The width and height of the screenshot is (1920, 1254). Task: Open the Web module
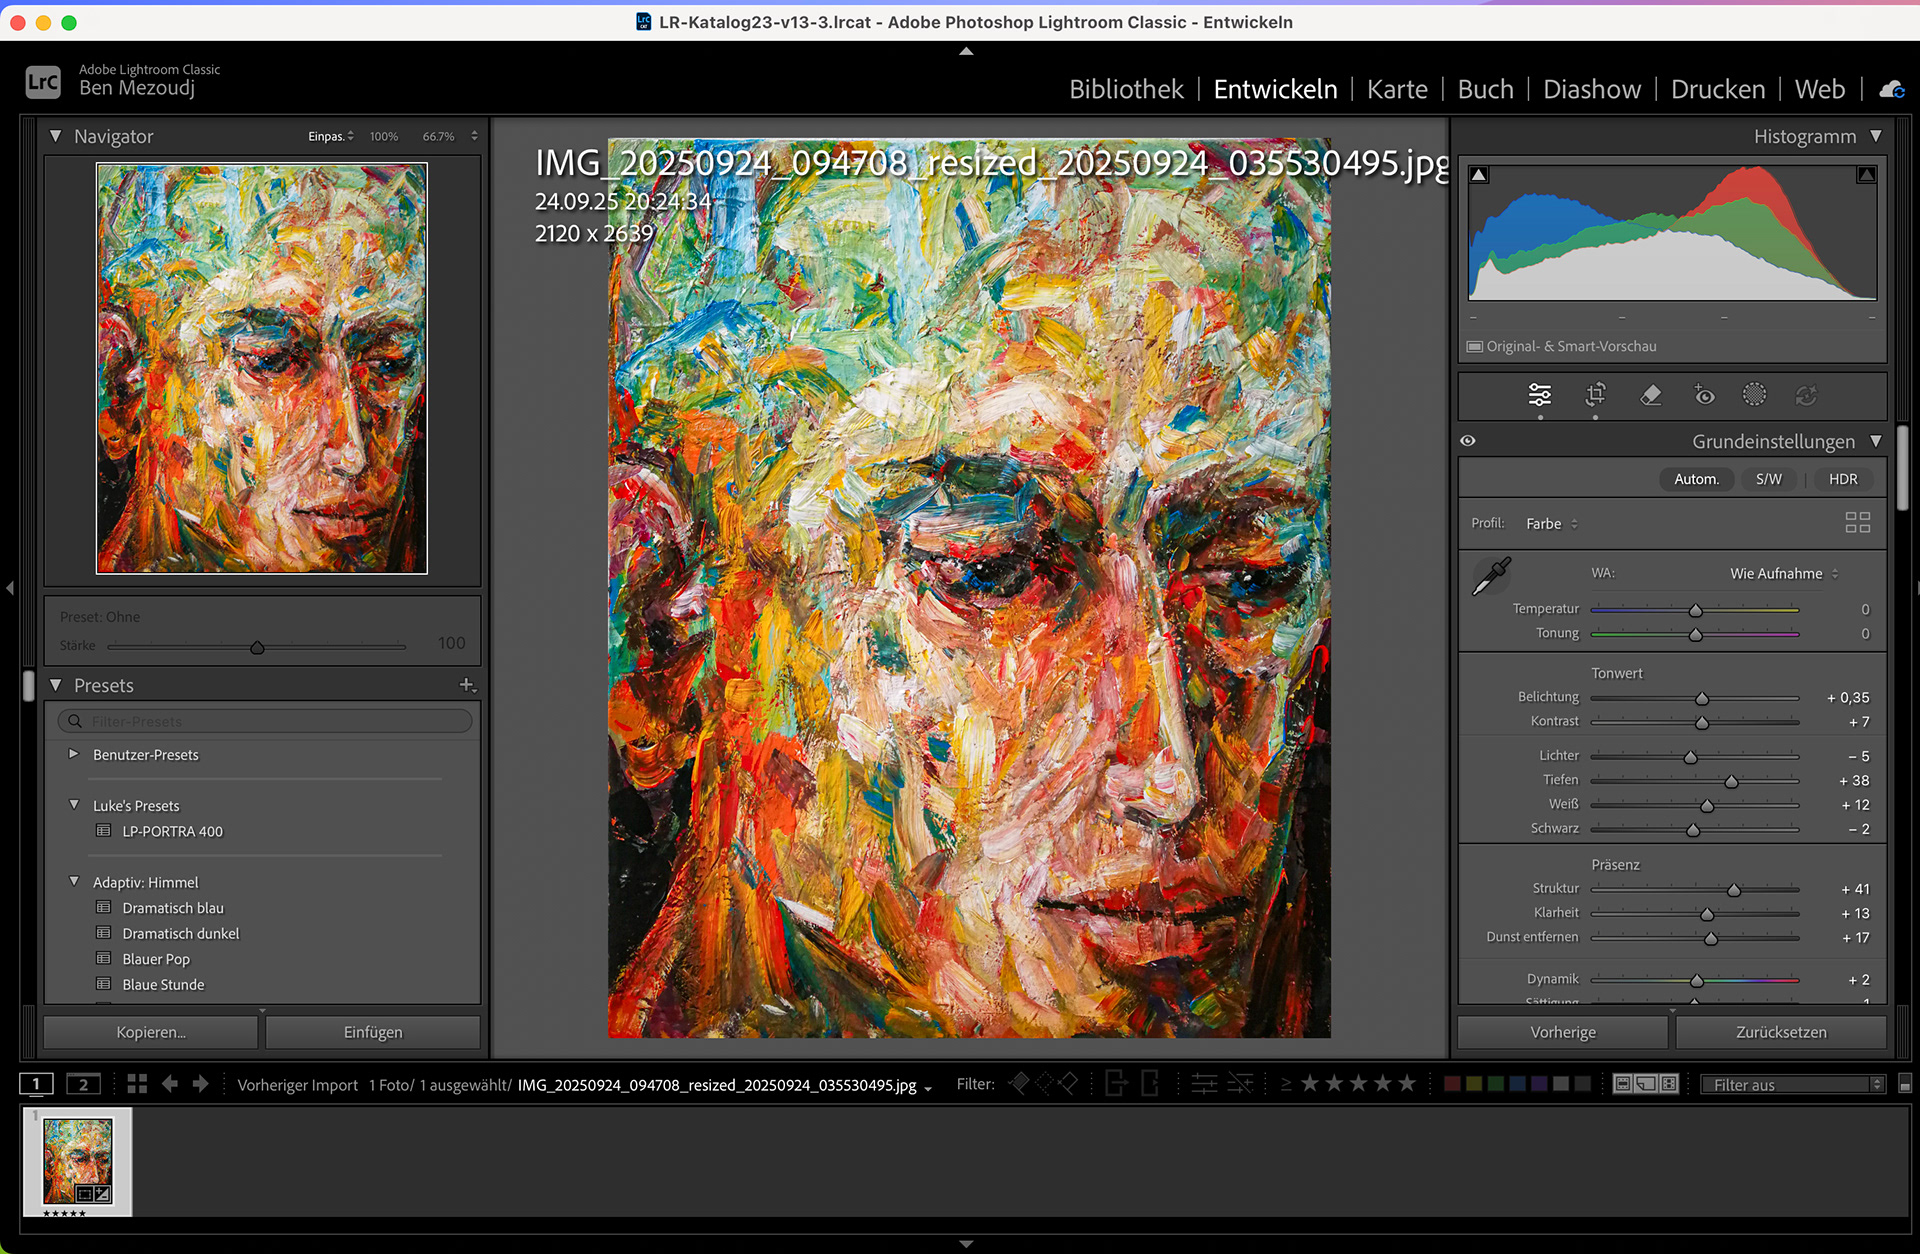[x=1820, y=89]
